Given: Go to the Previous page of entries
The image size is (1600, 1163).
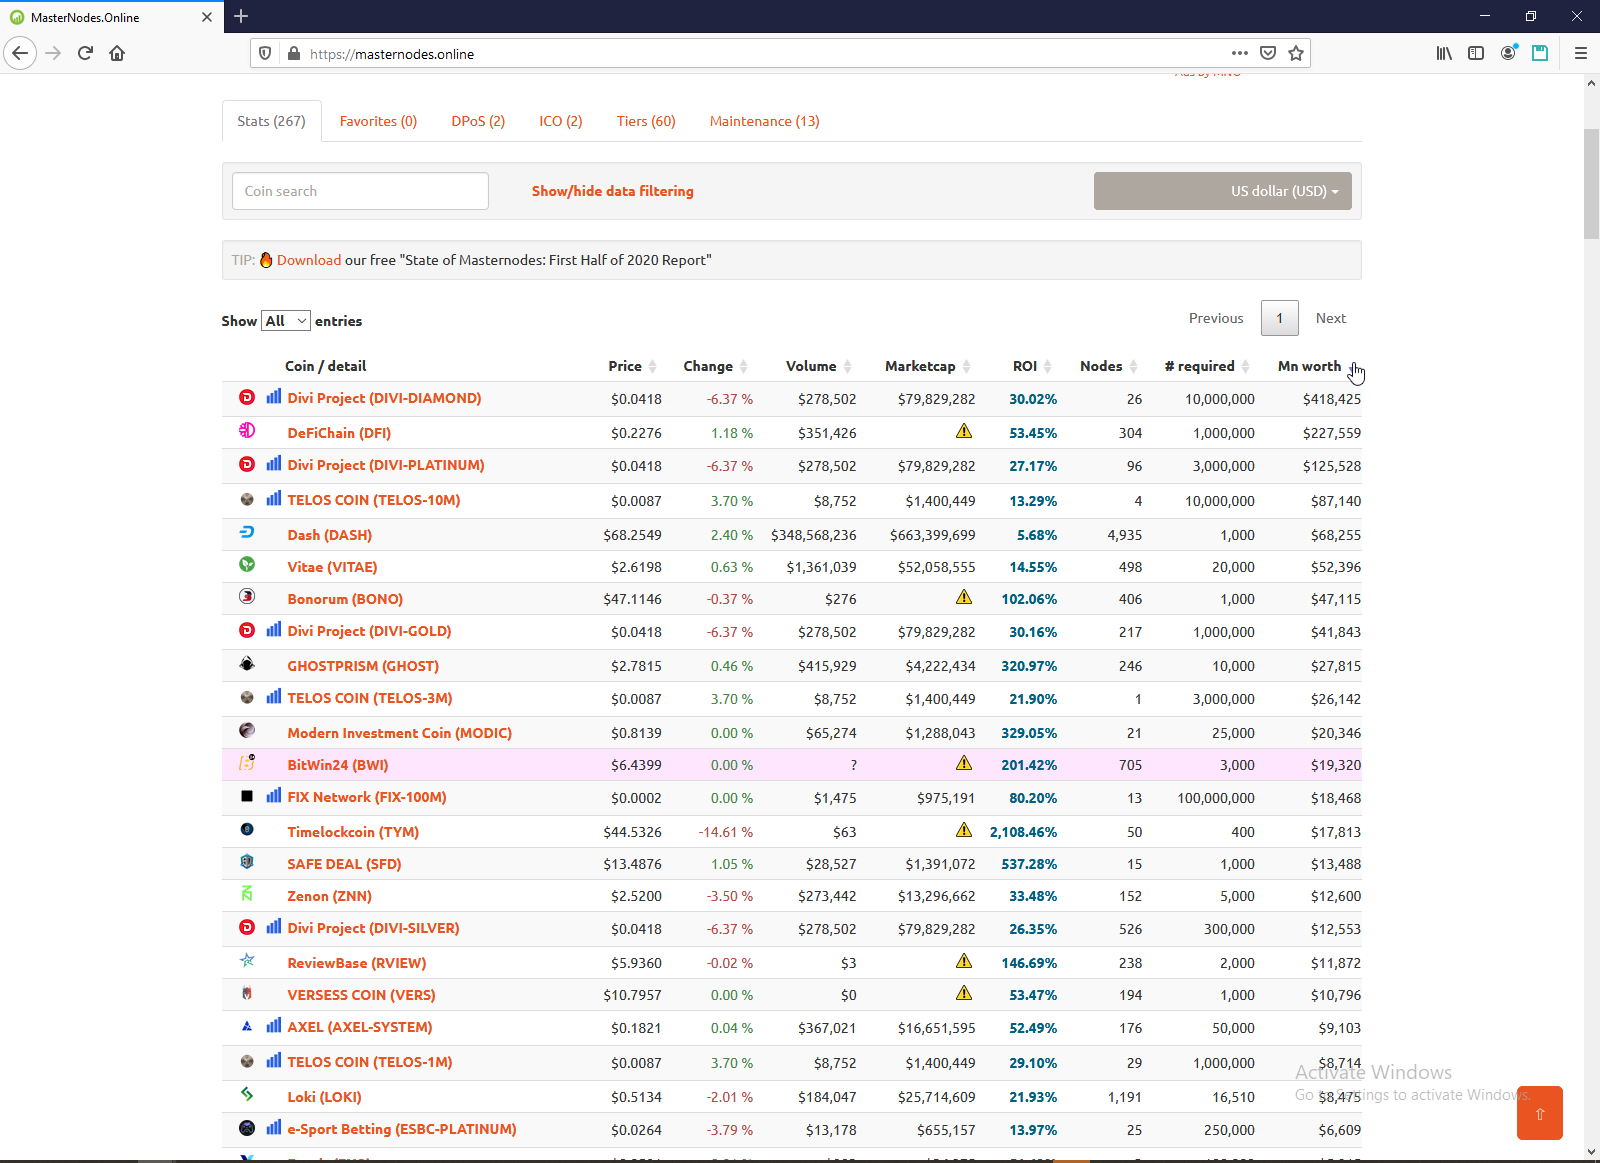Looking at the screenshot, I should point(1216,318).
